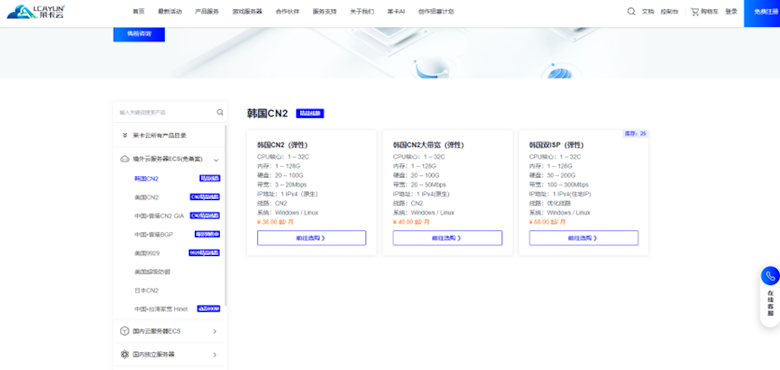Open the 游戏服务器 menu item
Image resolution: width=780 pixels, height=370 pixels.
(247, 11)
